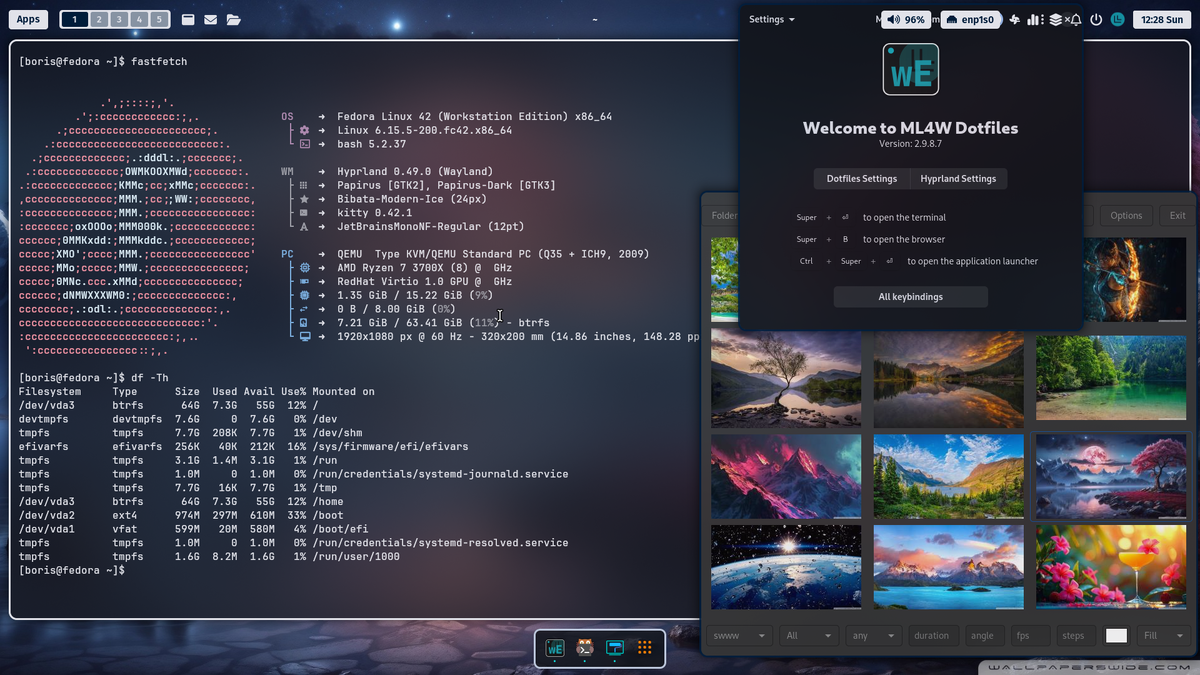The width and height of the screenshot is (1200, 675).
Task: Click 'Hyprland 0.49.0 (Wayland)' text in terminal
Action: point(415,172)
